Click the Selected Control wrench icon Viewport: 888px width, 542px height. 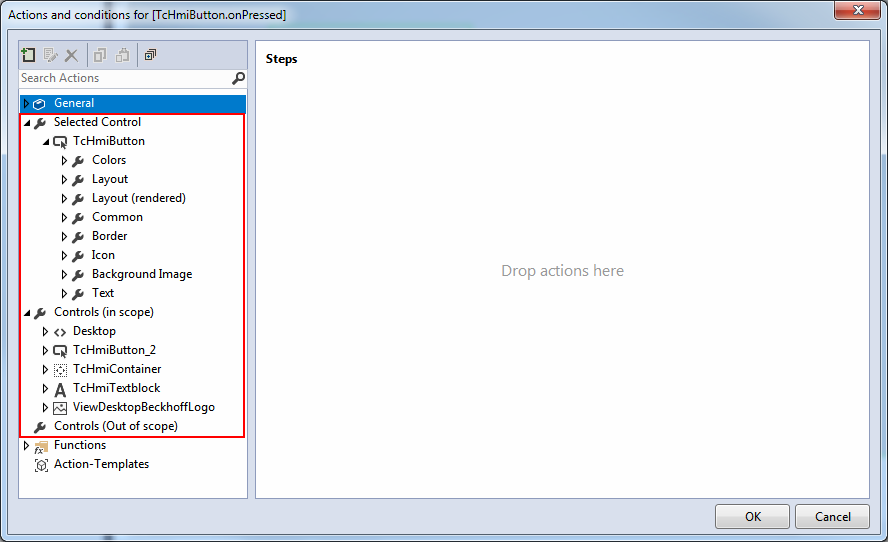40,123
